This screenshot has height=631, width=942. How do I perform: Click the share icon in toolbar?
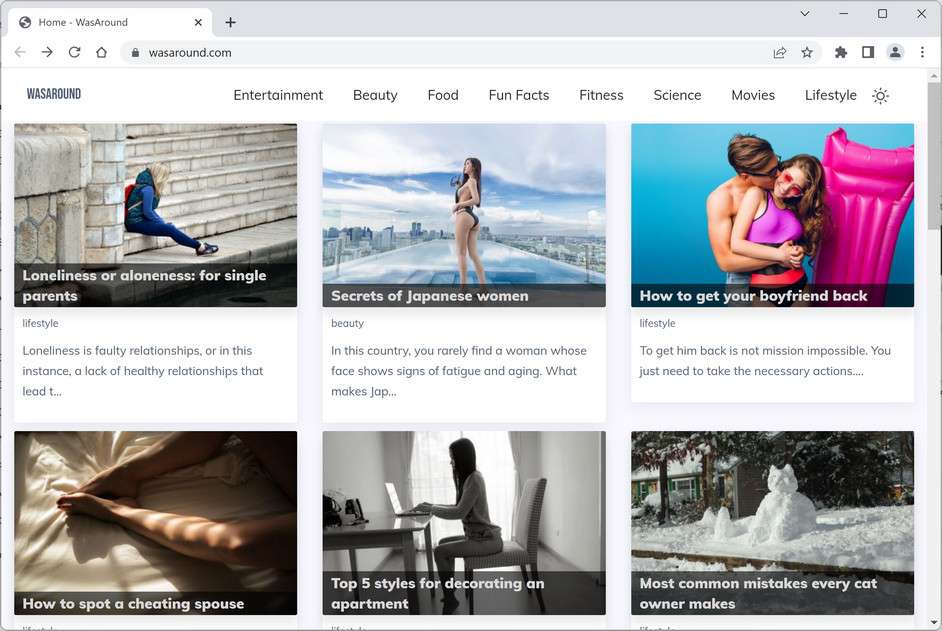coord(780,52)
